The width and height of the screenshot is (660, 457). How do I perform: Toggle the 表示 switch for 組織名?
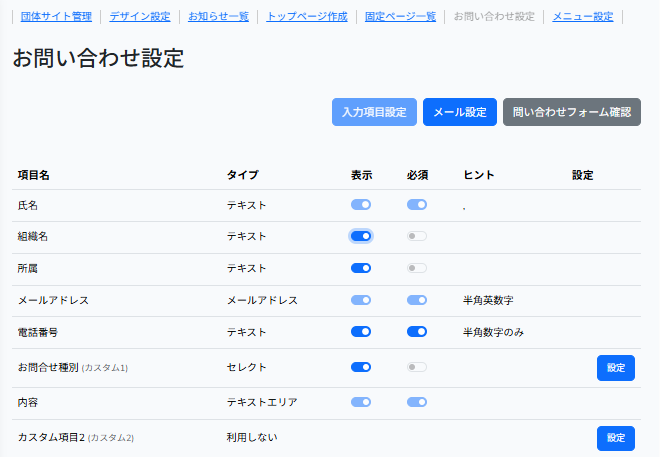pos(361,236)
